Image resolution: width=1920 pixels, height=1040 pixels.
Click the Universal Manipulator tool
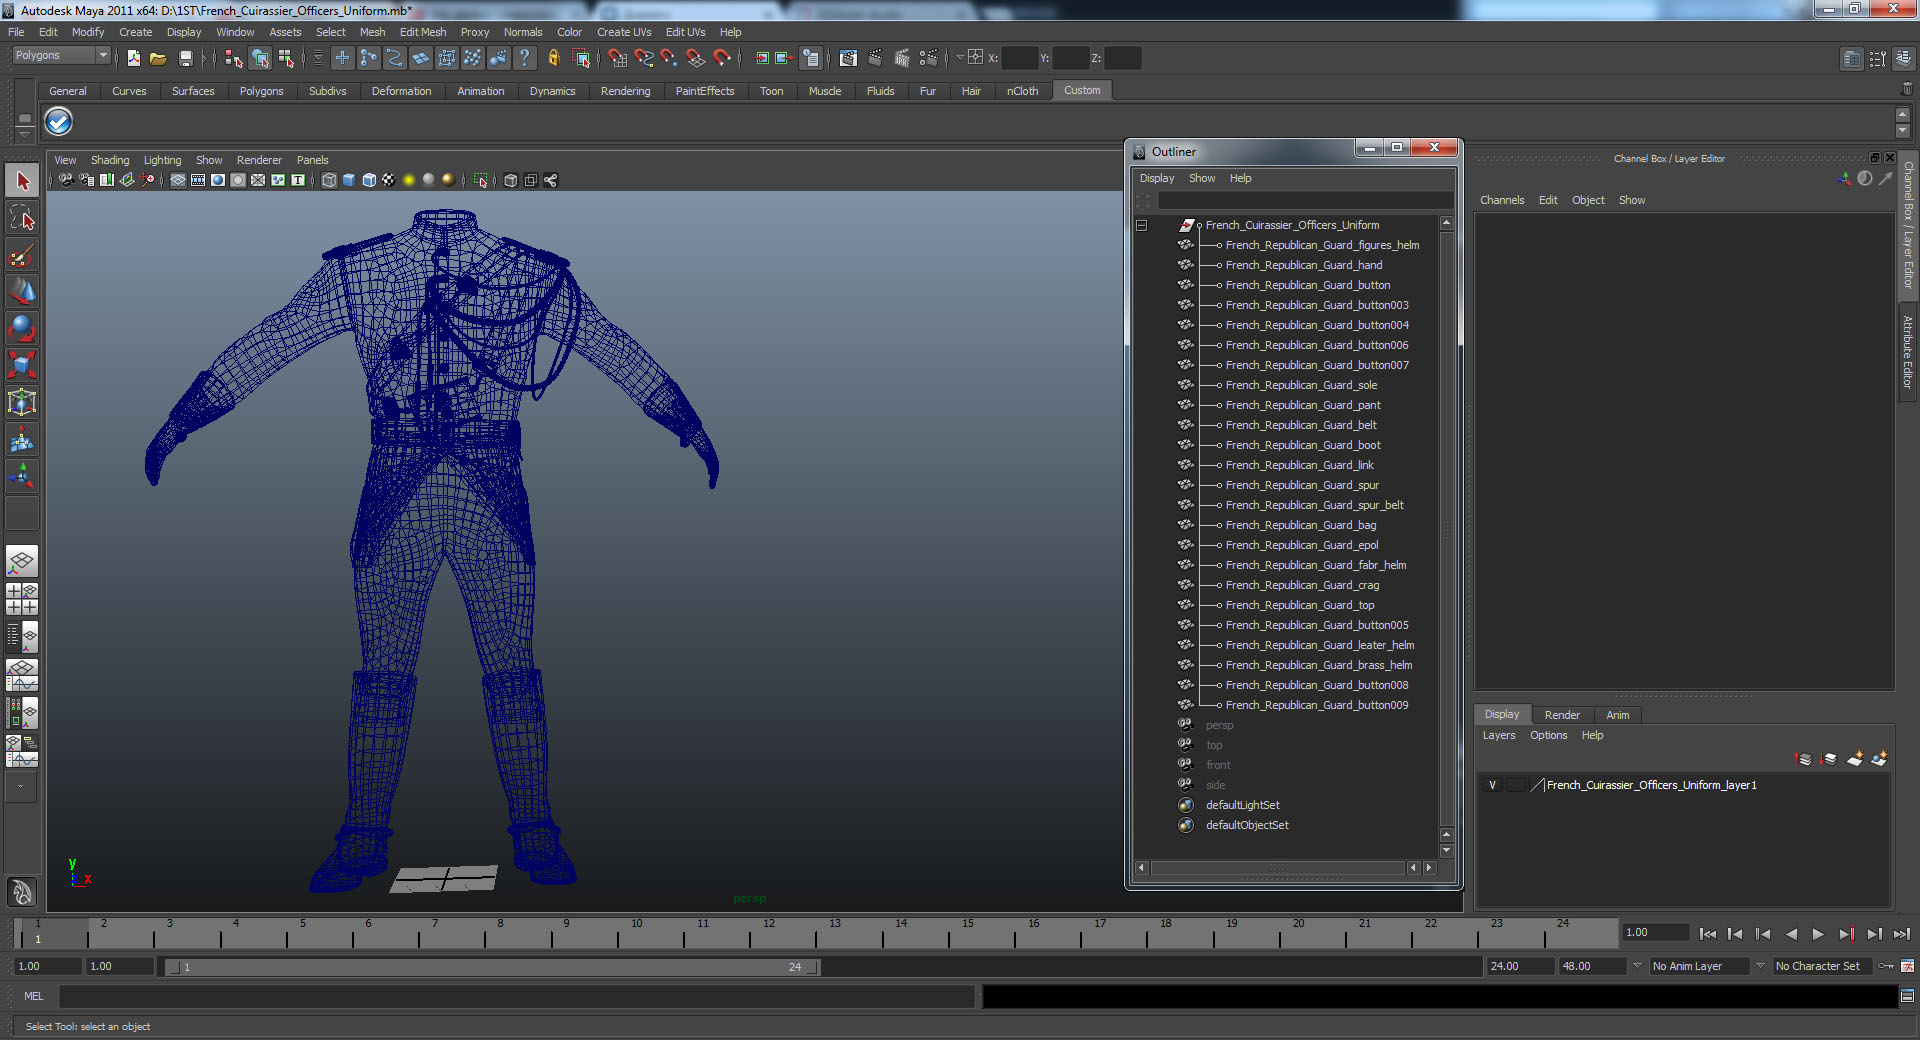point(22,402)
